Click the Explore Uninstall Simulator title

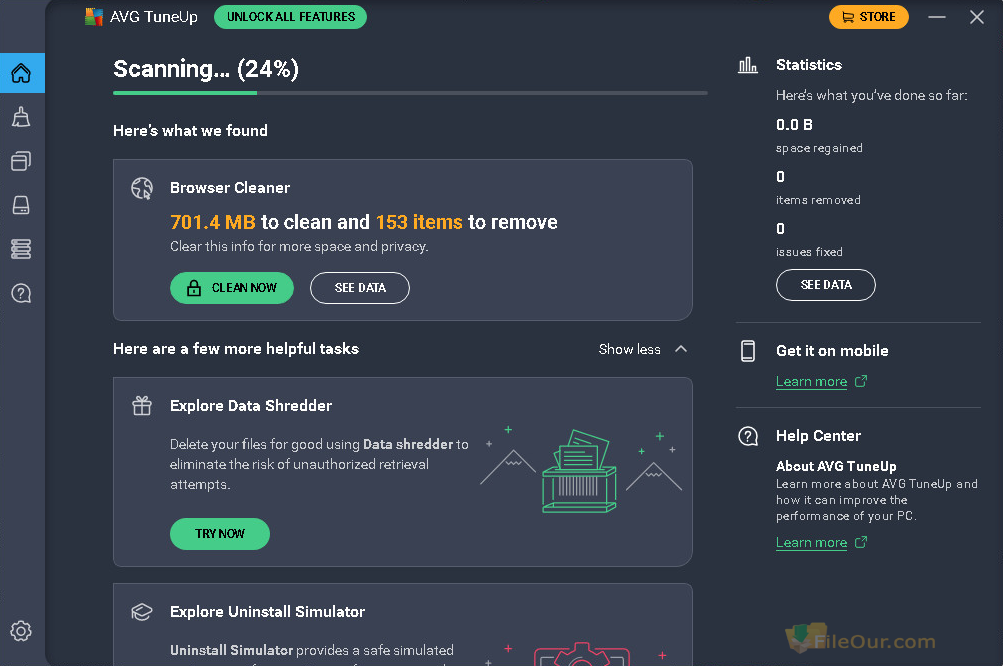tap(267, 612)
